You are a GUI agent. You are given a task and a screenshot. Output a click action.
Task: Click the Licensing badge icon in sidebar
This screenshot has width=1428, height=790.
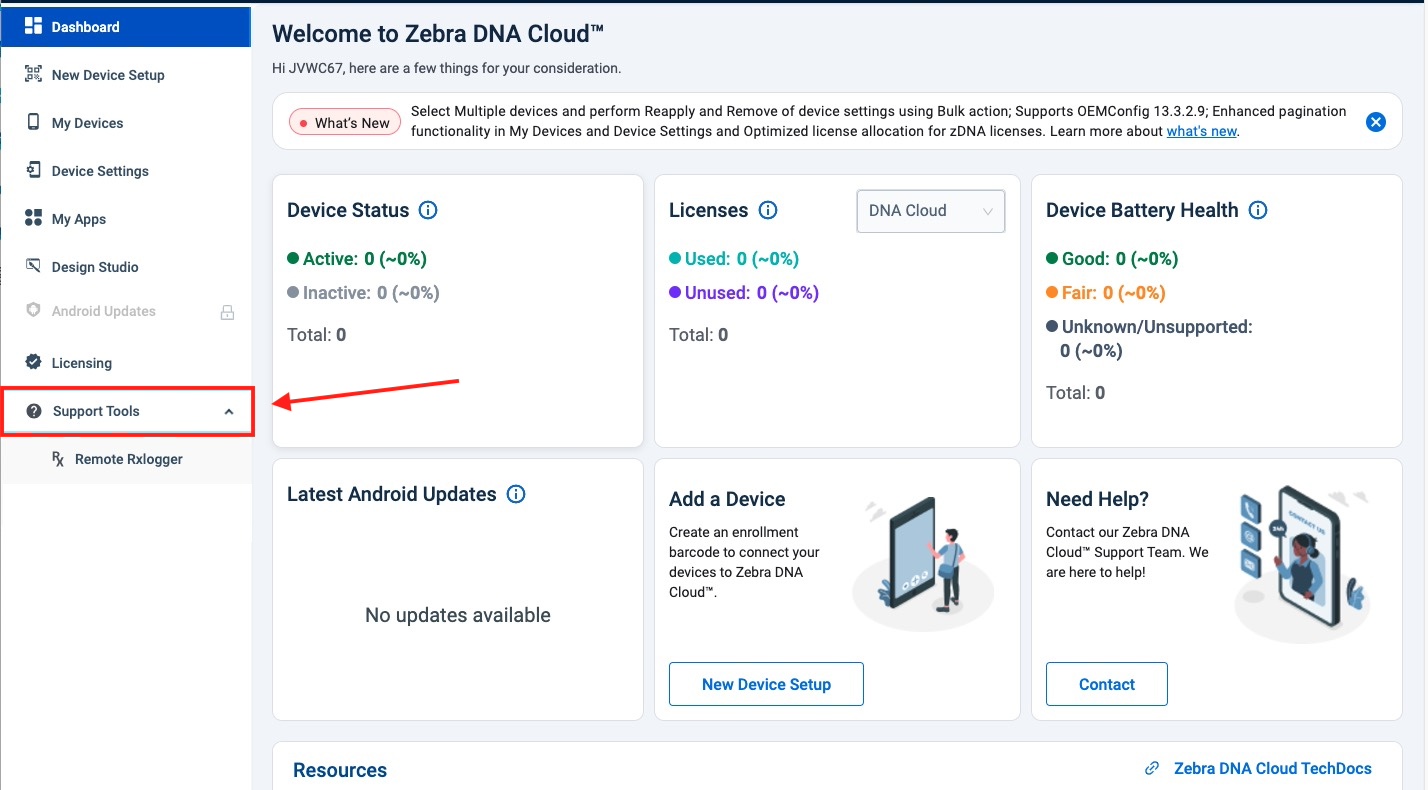(34, 363)
